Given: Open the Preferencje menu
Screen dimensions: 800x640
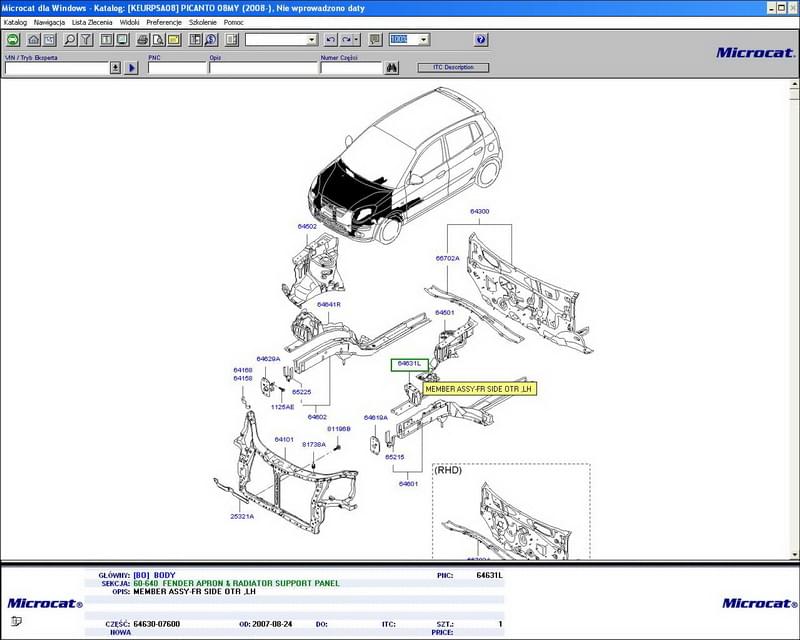Looking at the screenshot, I should (x=164, y=22).
